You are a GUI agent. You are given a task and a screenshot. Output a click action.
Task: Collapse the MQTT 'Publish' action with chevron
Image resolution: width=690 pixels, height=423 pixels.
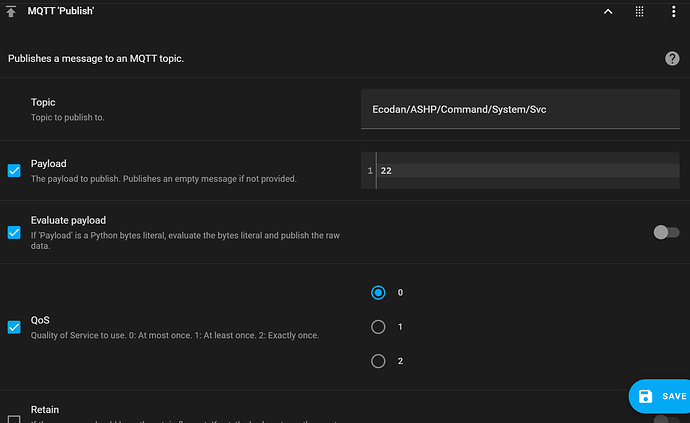click(x=608, y=11)
